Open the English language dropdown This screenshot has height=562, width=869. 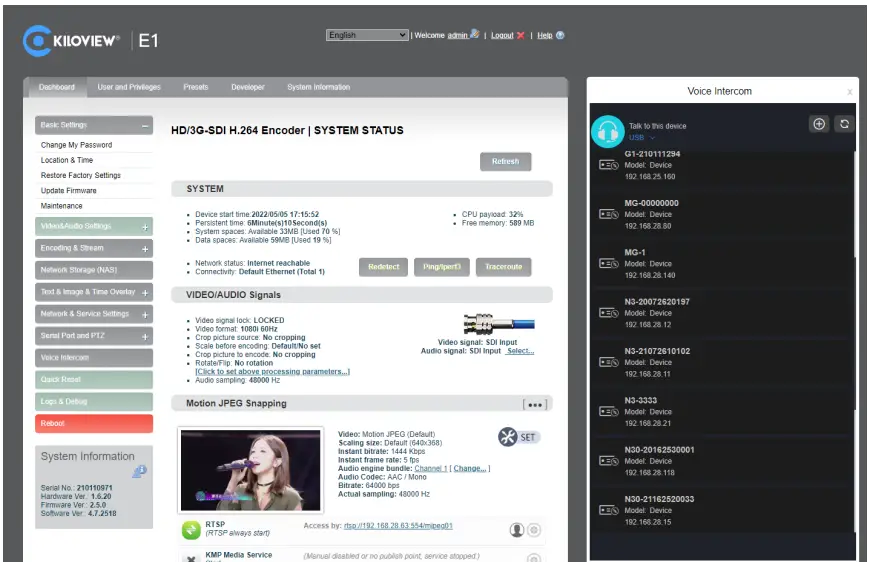[x=367, y=35]
